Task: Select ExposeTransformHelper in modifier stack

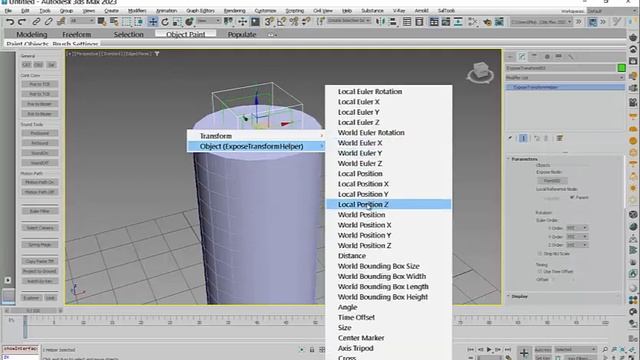Action: pyautogui.click(x=565, y=87)
